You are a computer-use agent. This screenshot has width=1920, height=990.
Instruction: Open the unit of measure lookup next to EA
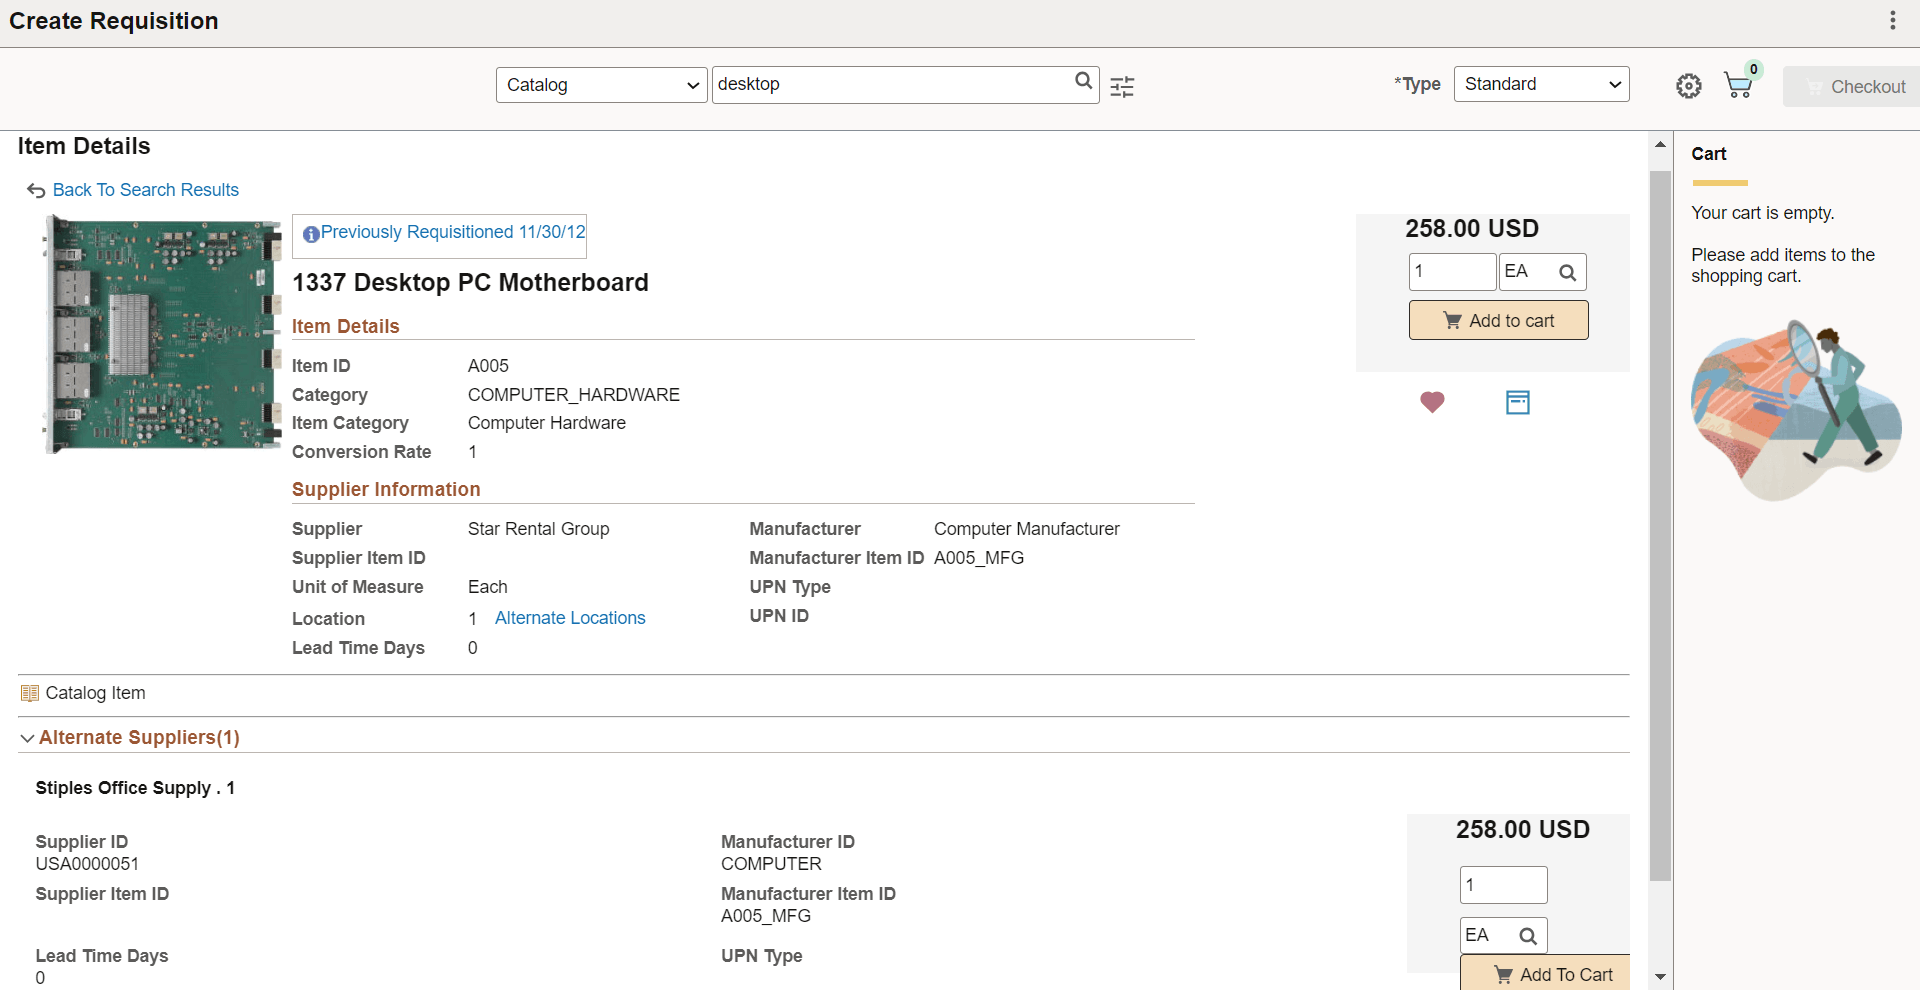(x=1567, y=271)
